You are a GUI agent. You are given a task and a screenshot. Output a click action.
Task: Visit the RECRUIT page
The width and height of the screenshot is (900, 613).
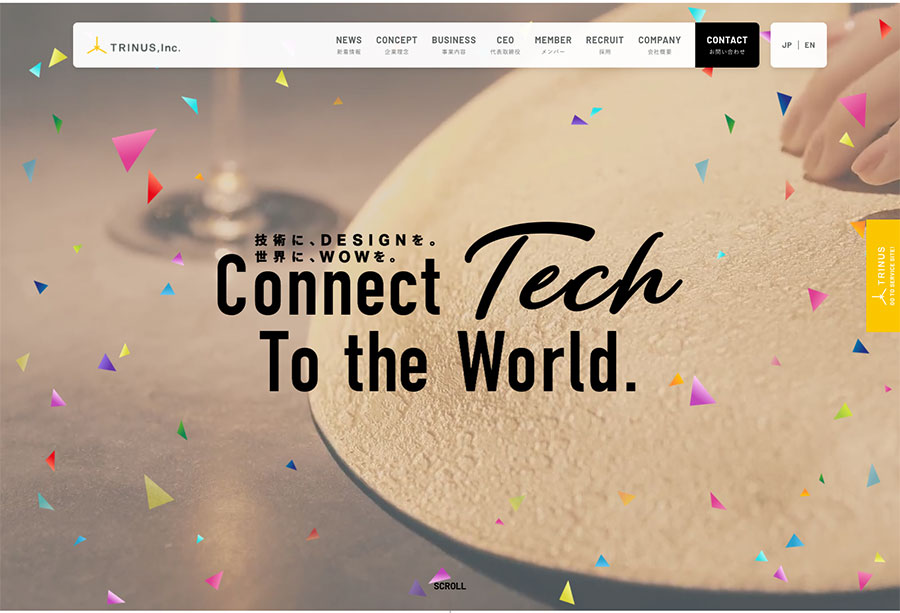tap(604, 45)
